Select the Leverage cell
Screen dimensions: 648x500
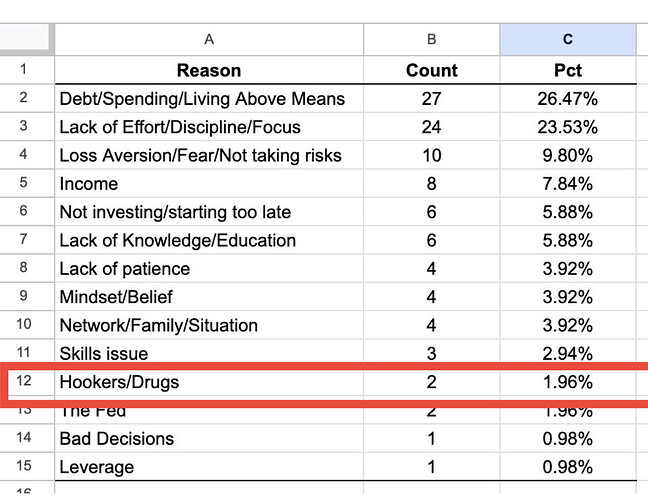tap(209, 467)
